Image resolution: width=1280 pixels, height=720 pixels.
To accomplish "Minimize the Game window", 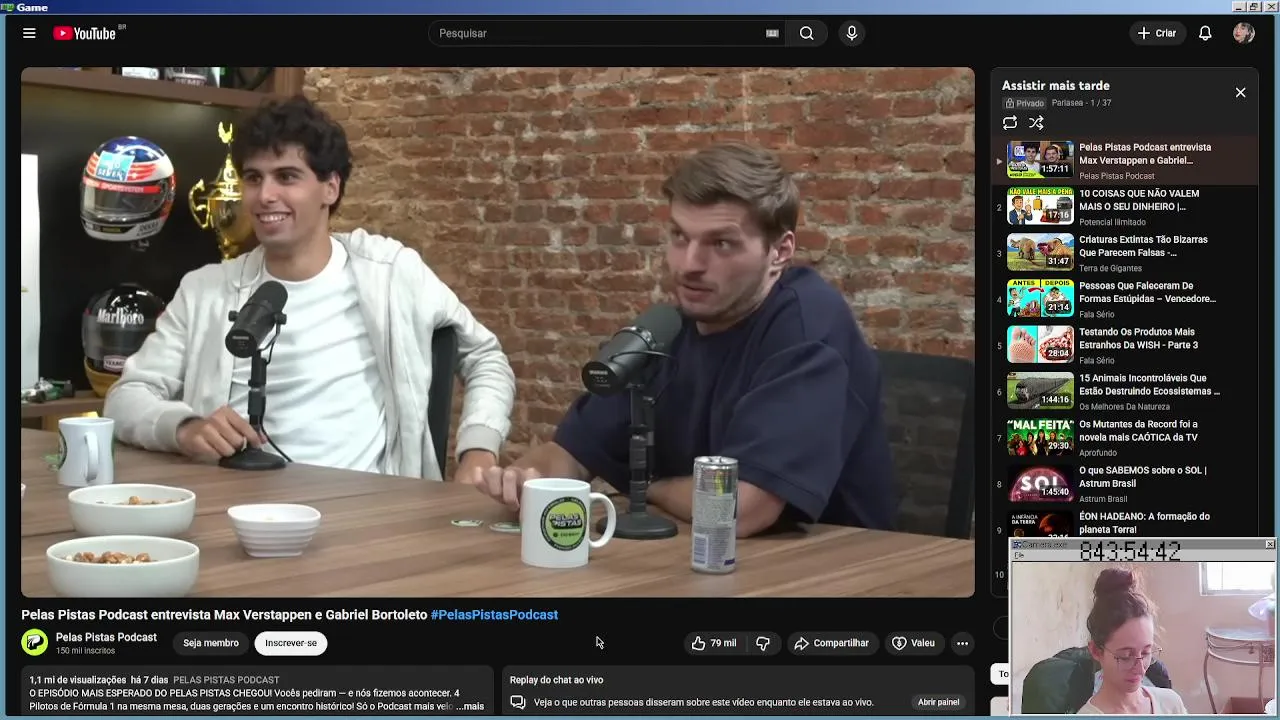I will click(x=1240, y=7).
